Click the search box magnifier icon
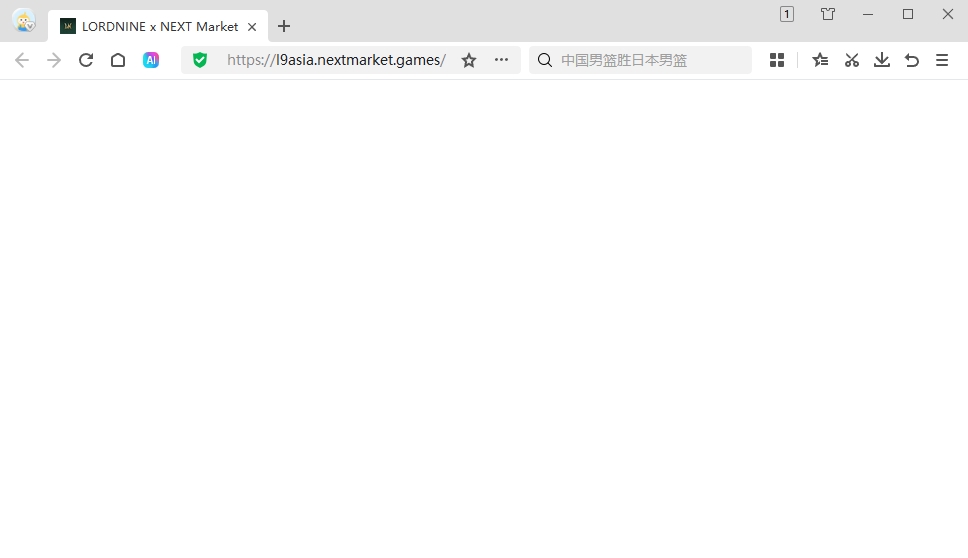 (x=545, y=60)
